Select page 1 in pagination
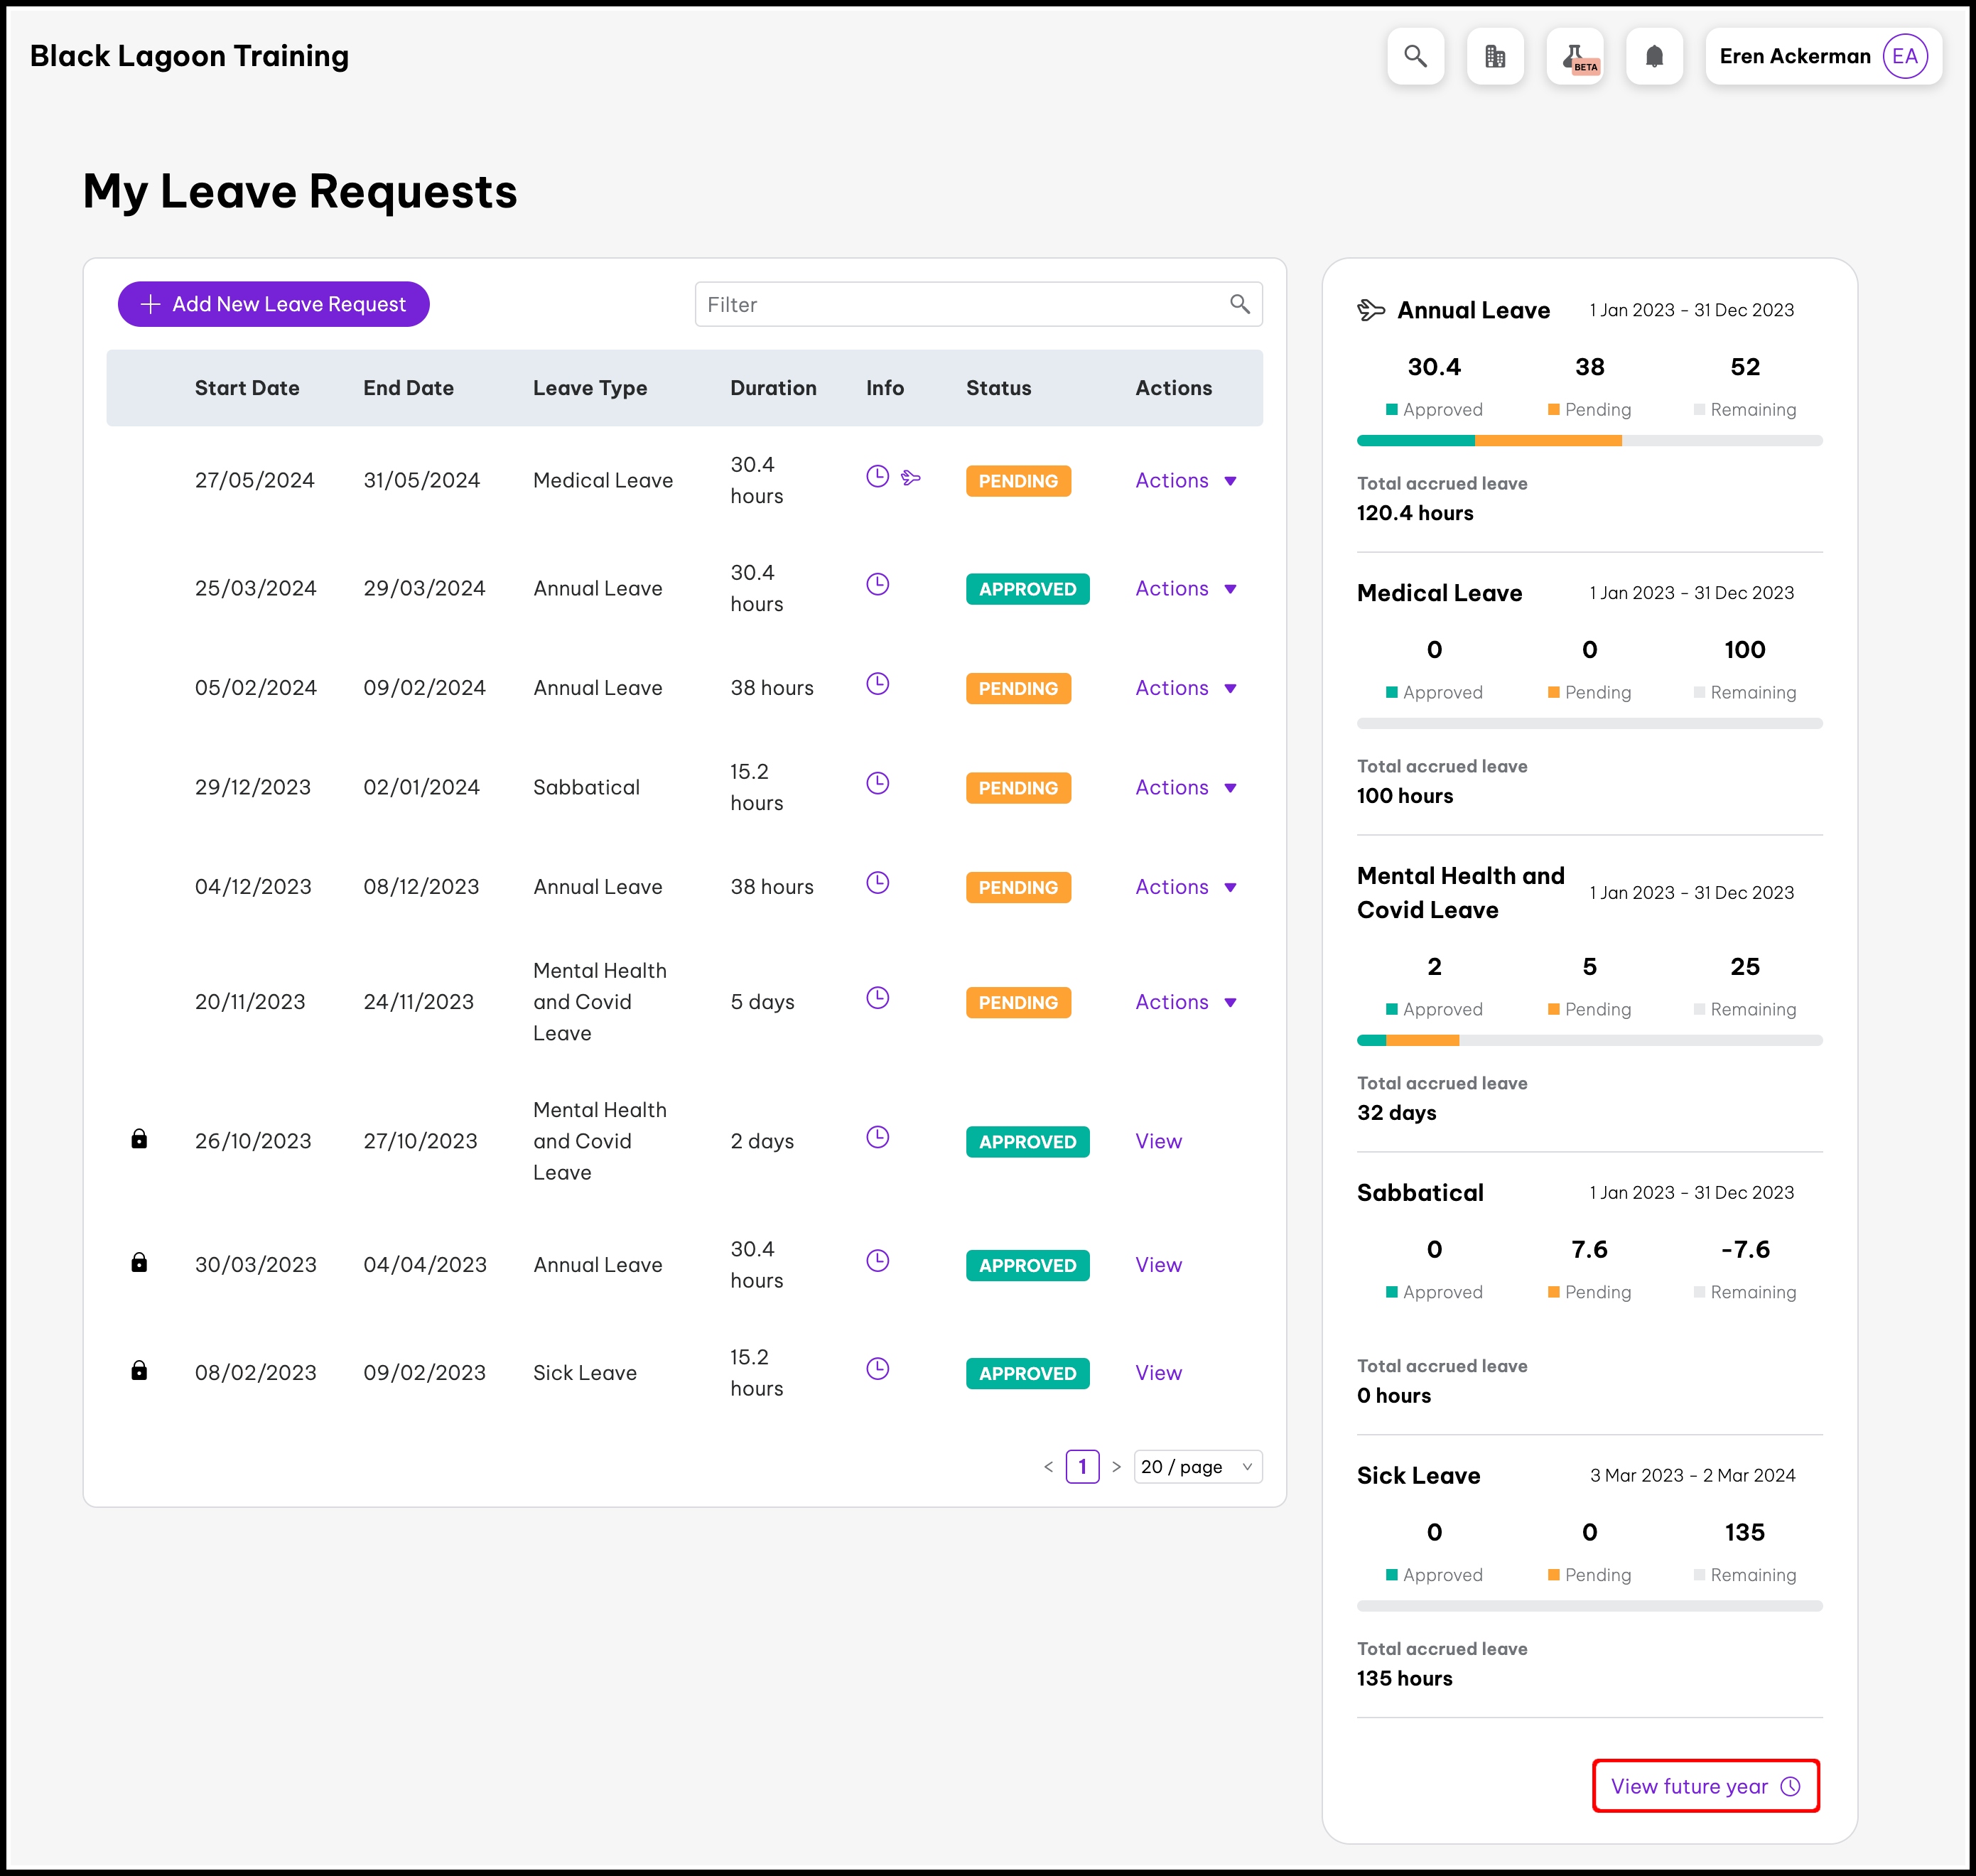The height and width of the screenshot is (1876, 1976). (1082, 1466)
